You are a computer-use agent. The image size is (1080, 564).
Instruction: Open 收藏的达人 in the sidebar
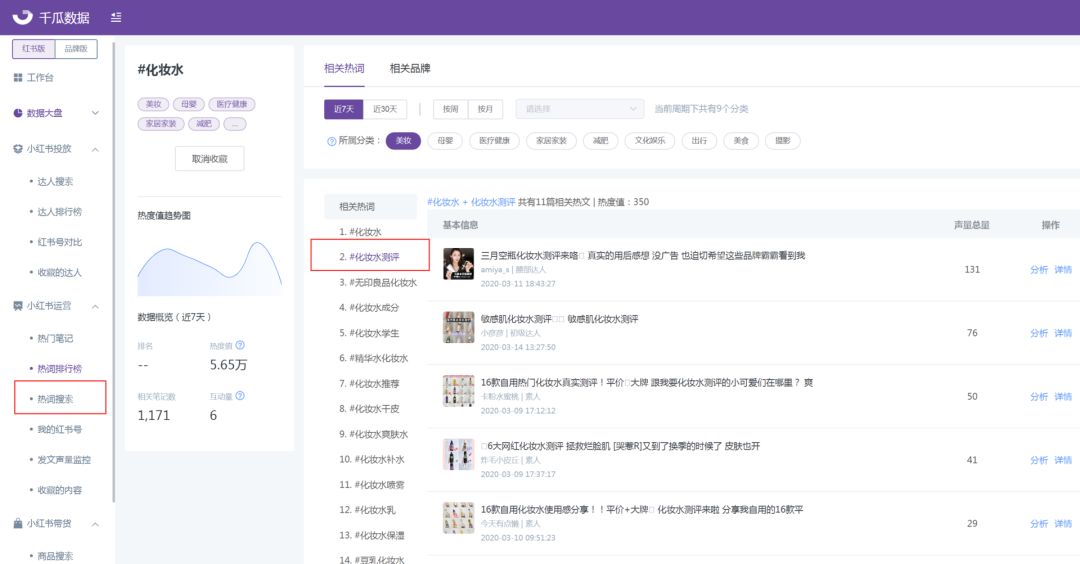tap(59, 273)
